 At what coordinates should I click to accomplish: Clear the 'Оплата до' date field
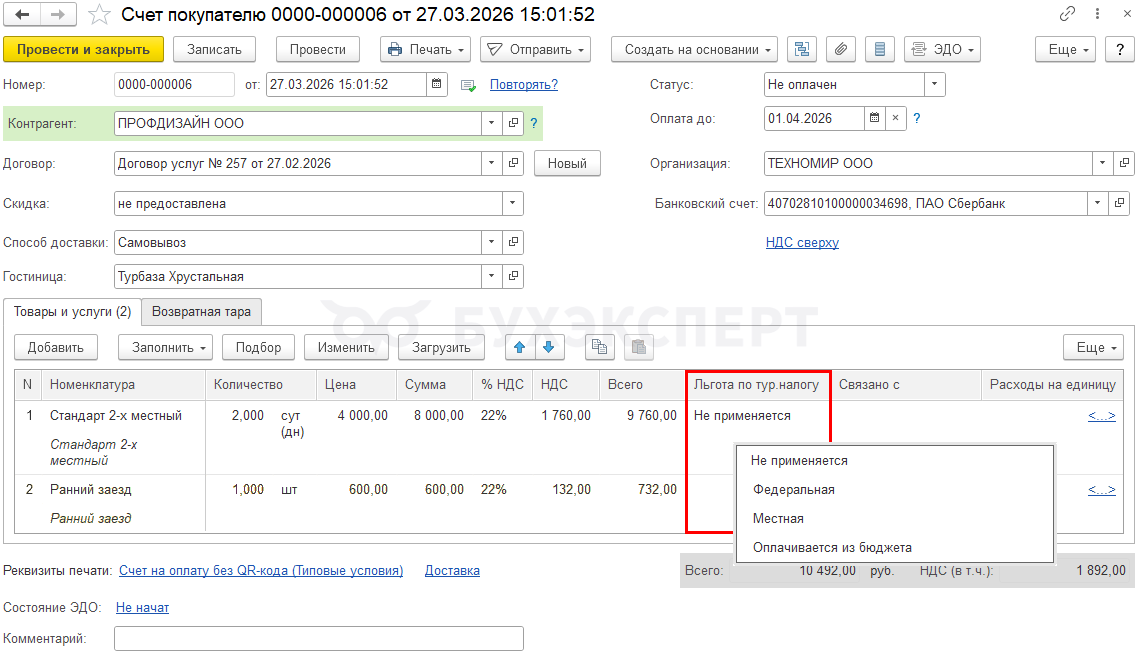pyautogui.click(x=895, y=118)
